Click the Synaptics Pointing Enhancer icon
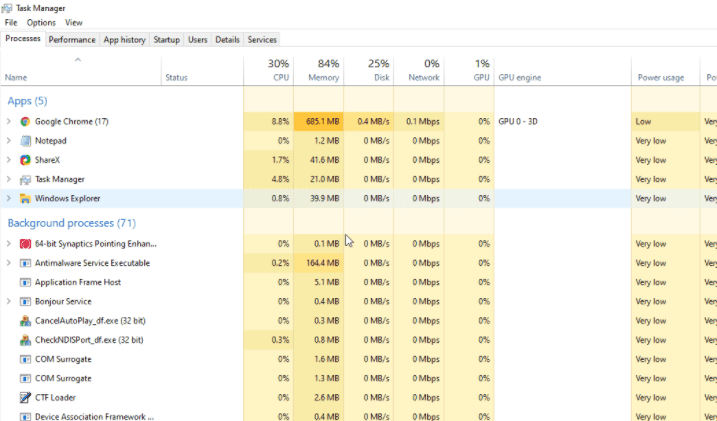717x421 pixels. (x=25, y=244)
